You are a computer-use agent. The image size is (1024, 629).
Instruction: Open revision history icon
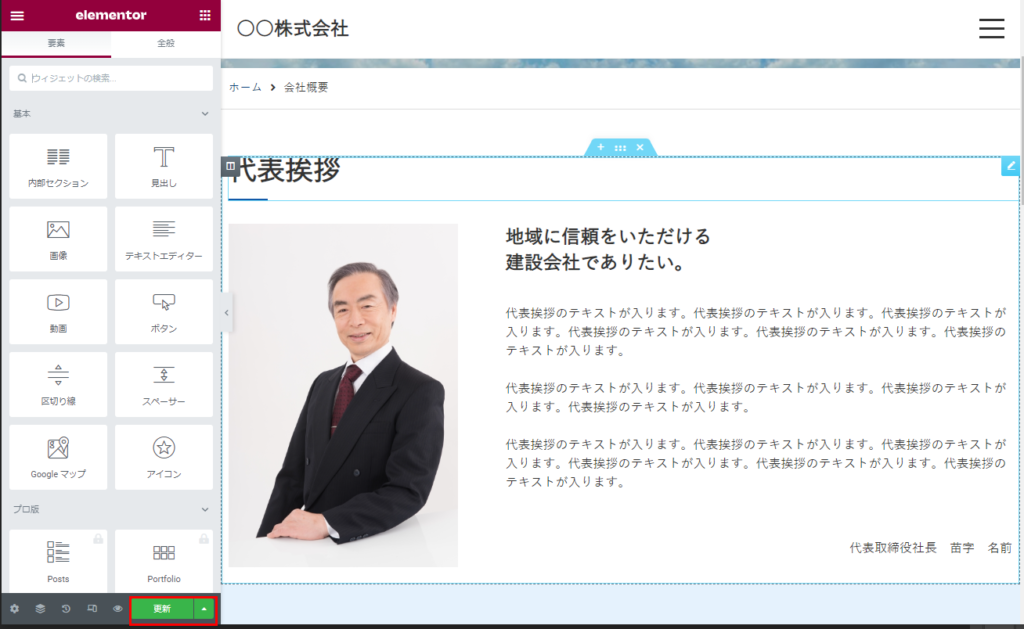[66, 608]
